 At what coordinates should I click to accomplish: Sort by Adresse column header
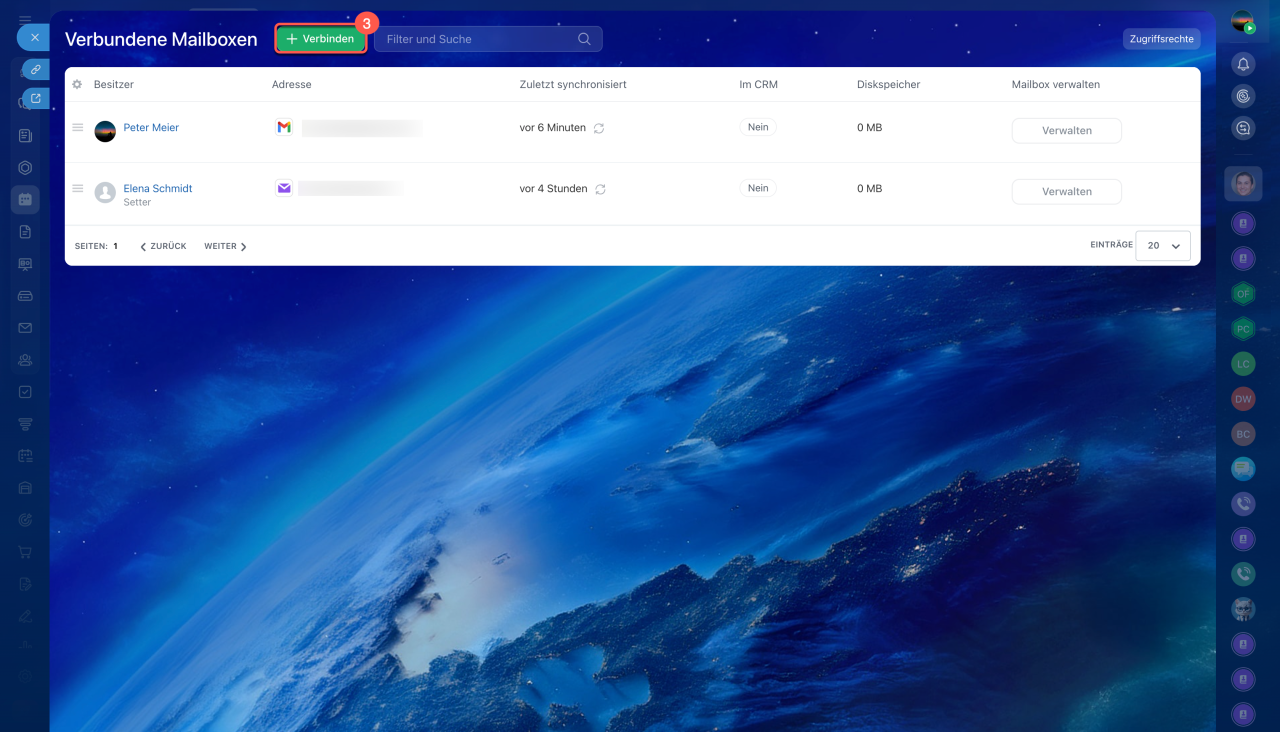click(292, 85)
